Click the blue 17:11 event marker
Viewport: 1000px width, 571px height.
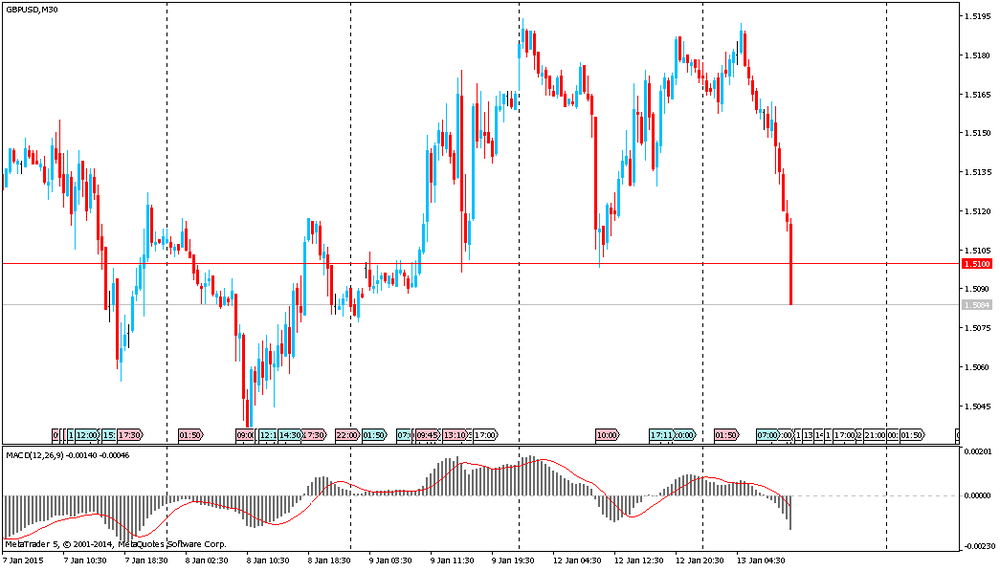click(x=660, y=436)
